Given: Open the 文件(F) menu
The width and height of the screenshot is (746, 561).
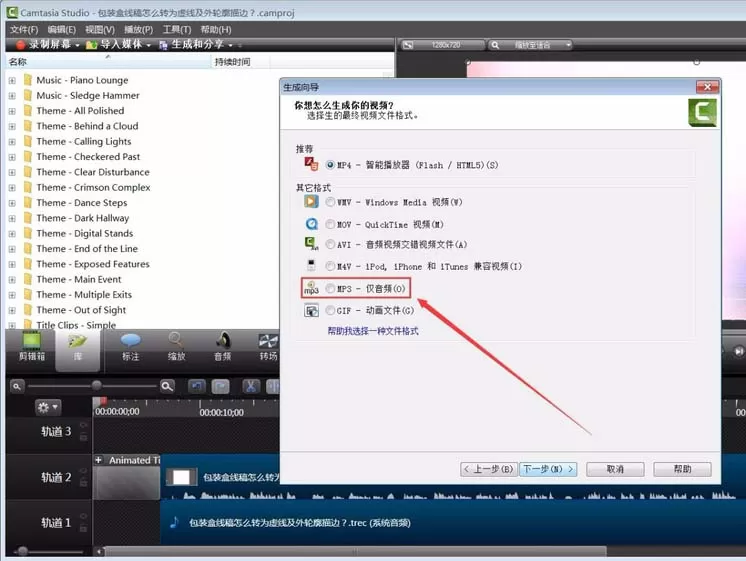Looking at the screenshot, I should (24, 30).
